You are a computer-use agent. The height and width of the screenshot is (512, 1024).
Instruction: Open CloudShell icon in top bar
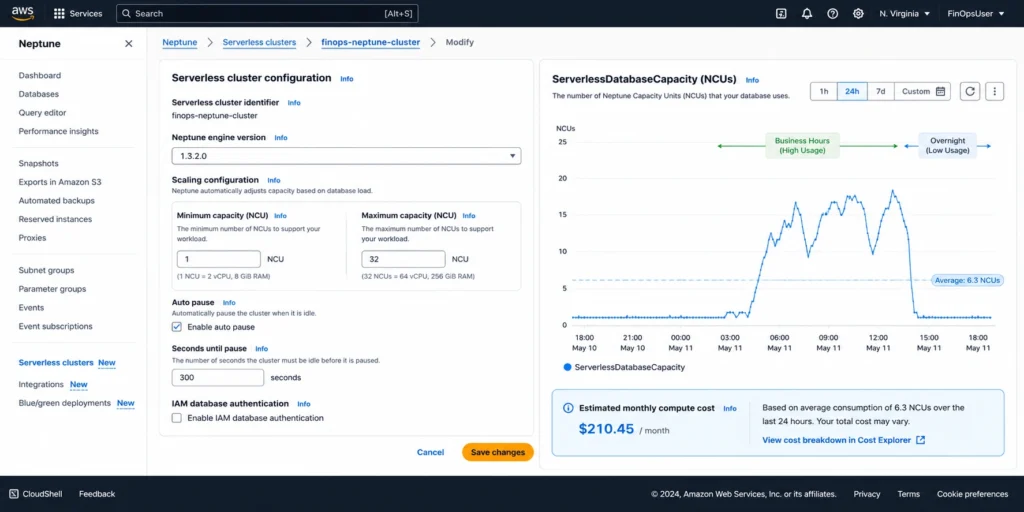[x=781, y=14]
